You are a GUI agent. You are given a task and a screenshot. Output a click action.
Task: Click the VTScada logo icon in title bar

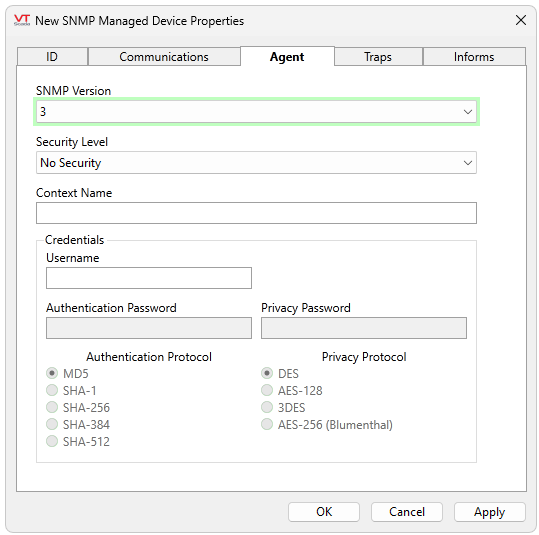click(22, 20)
